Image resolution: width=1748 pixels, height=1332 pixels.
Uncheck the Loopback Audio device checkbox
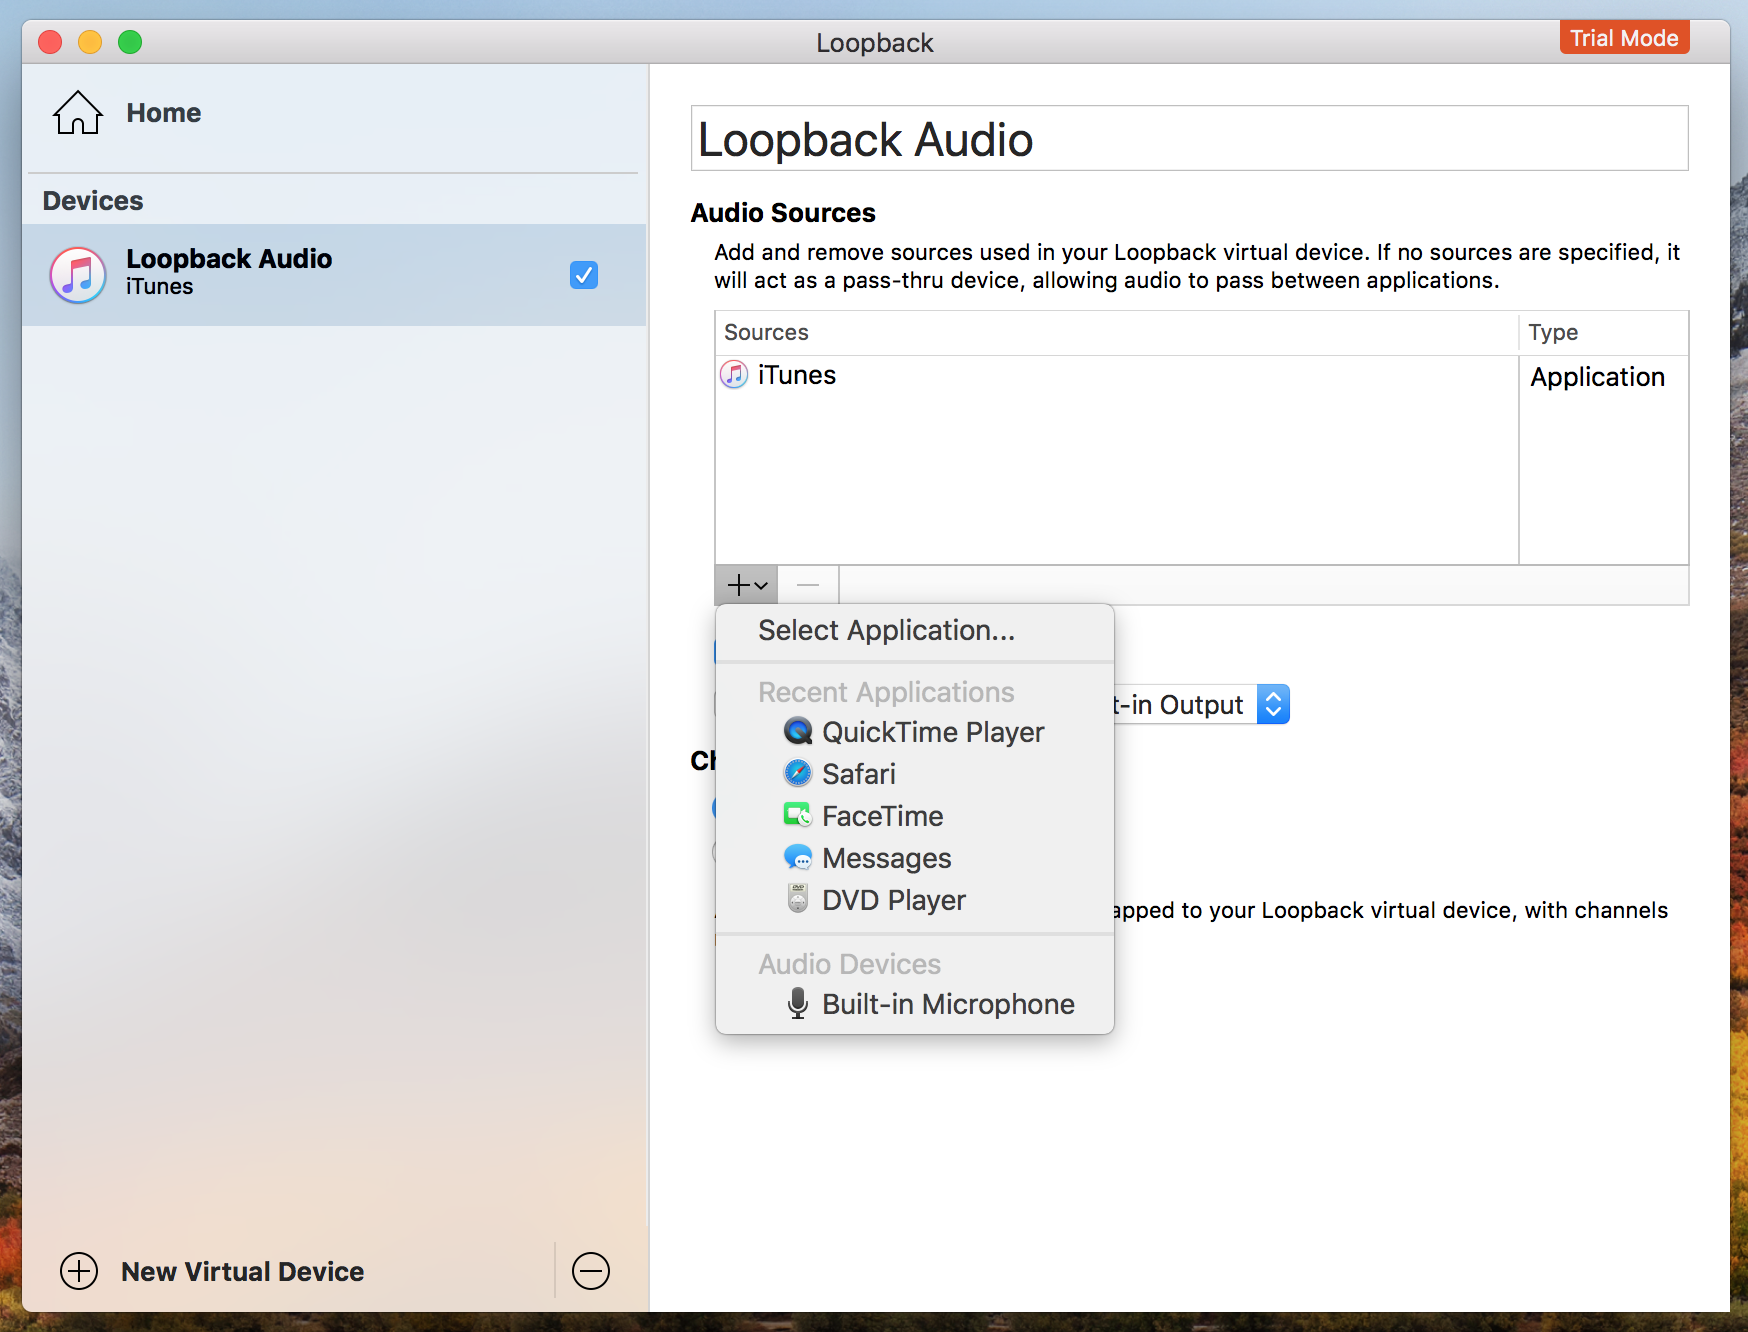click(x=584, y=275)
